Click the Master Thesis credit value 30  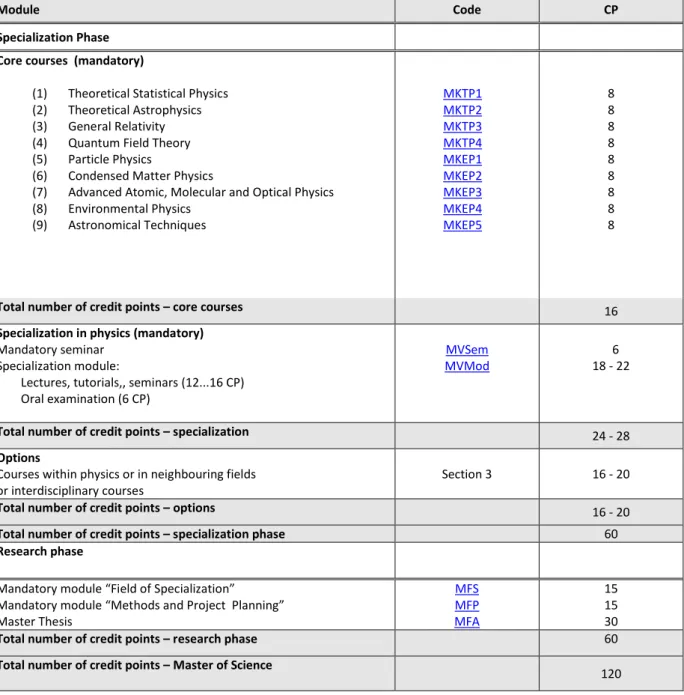(x=611, y=621)
